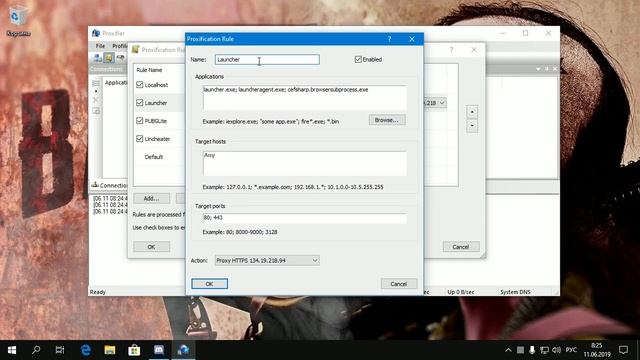
Task: Open Microsoft Store from the taskbar
Action: [134, 350]
